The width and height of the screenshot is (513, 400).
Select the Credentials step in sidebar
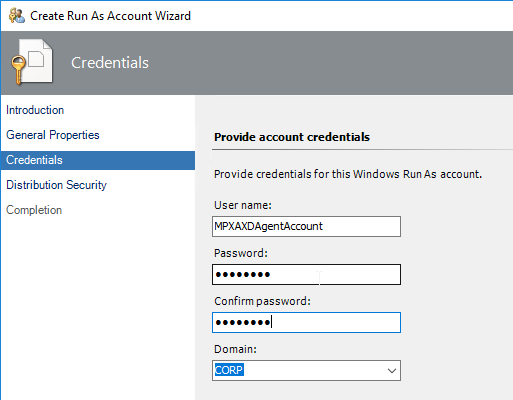98,160
